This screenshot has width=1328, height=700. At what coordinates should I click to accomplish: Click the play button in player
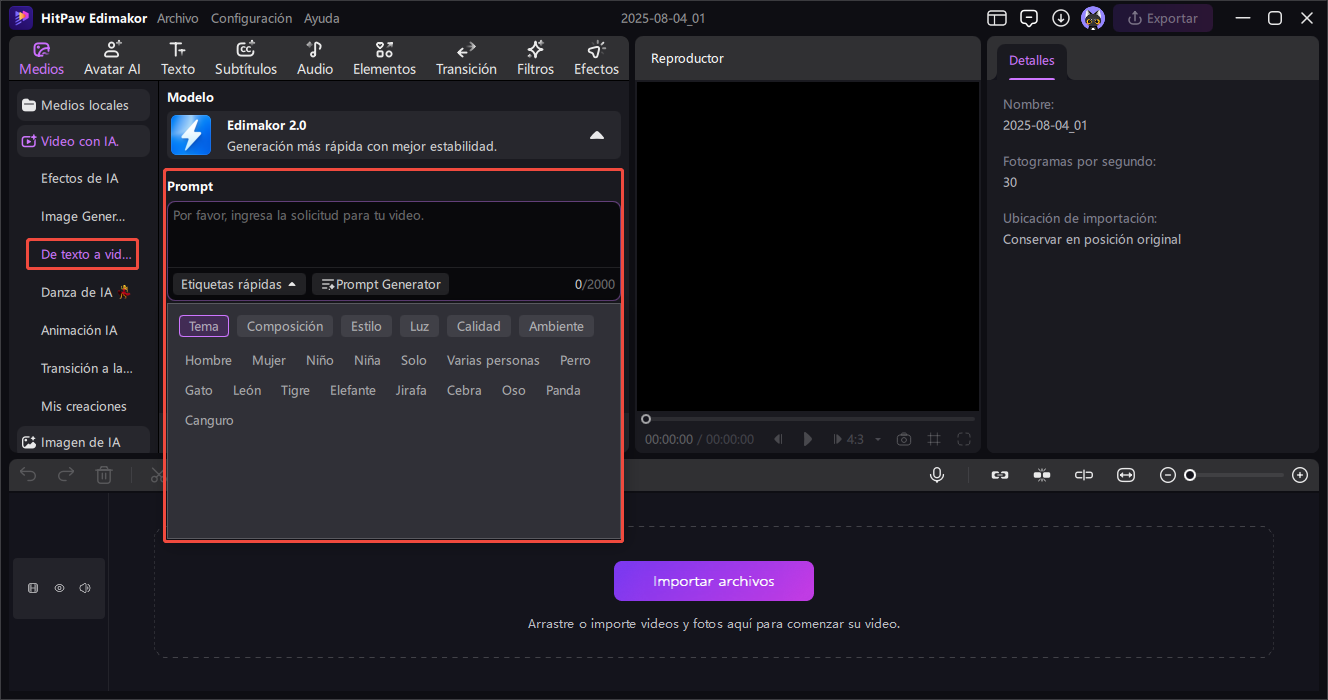(808, 439)
